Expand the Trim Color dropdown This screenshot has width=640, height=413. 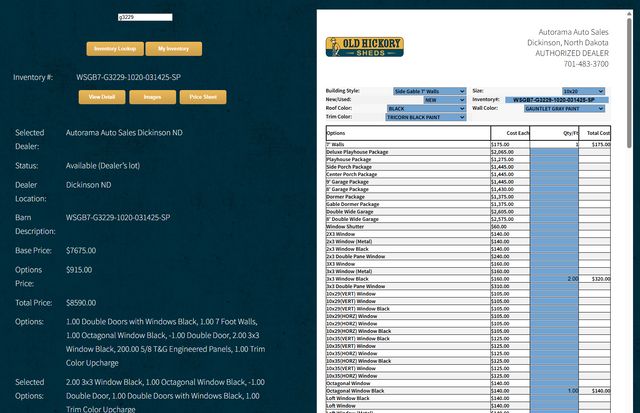(425, 117)
